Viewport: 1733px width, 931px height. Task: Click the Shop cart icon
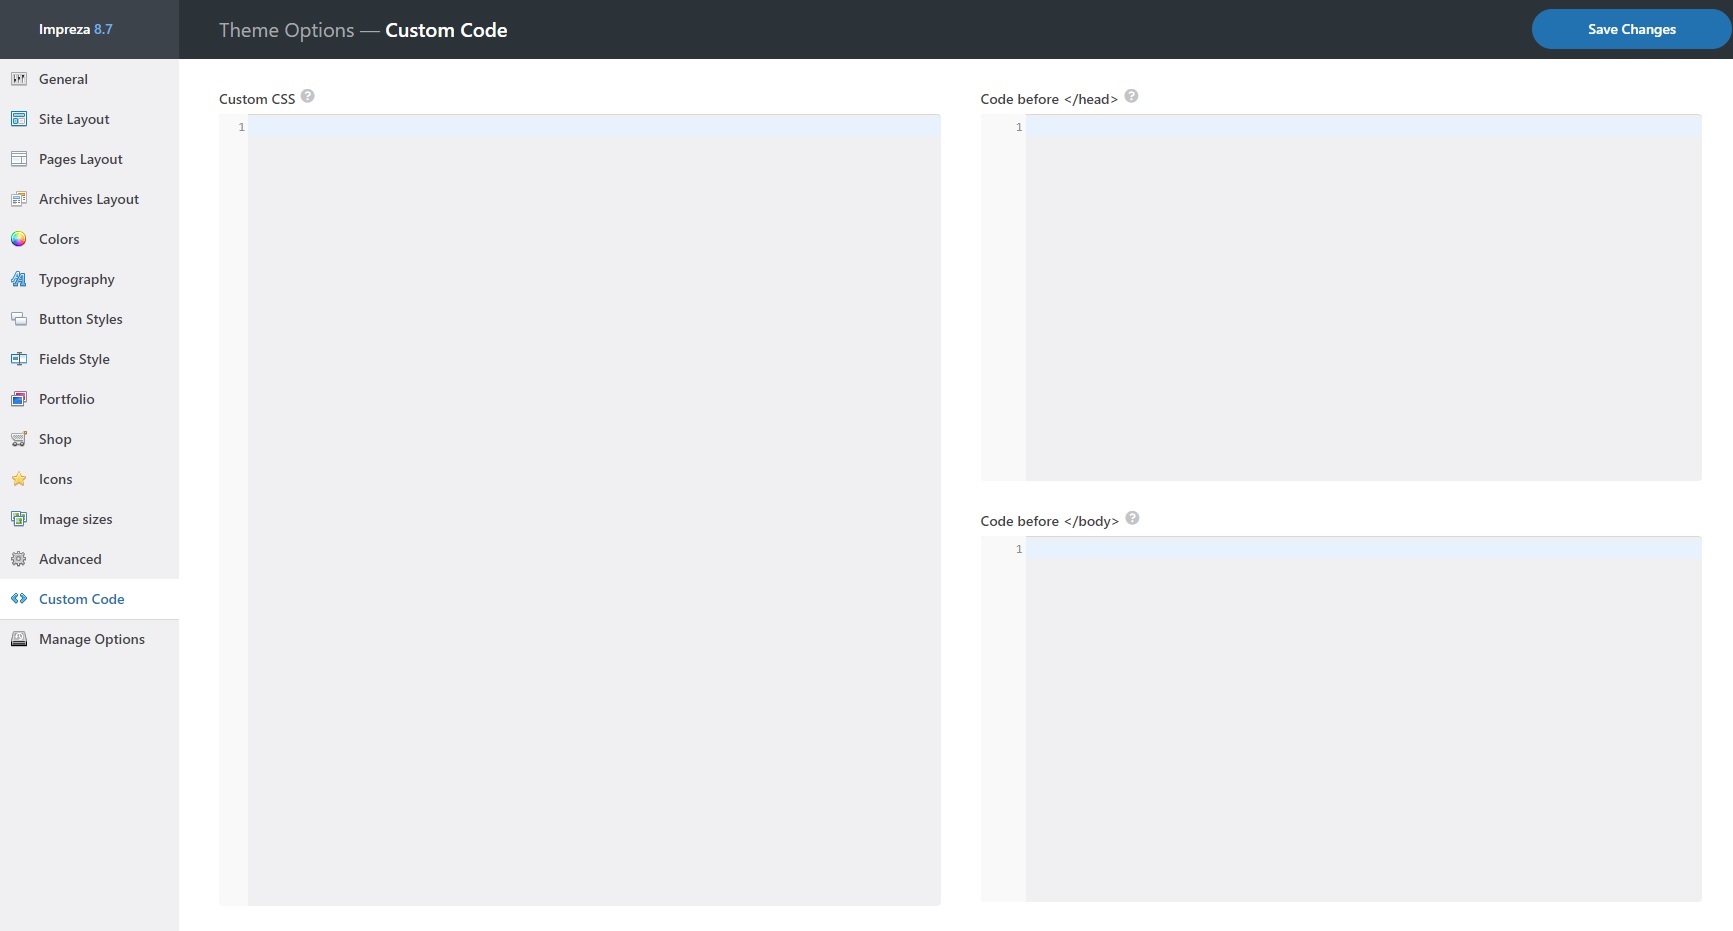coord(19,439)
